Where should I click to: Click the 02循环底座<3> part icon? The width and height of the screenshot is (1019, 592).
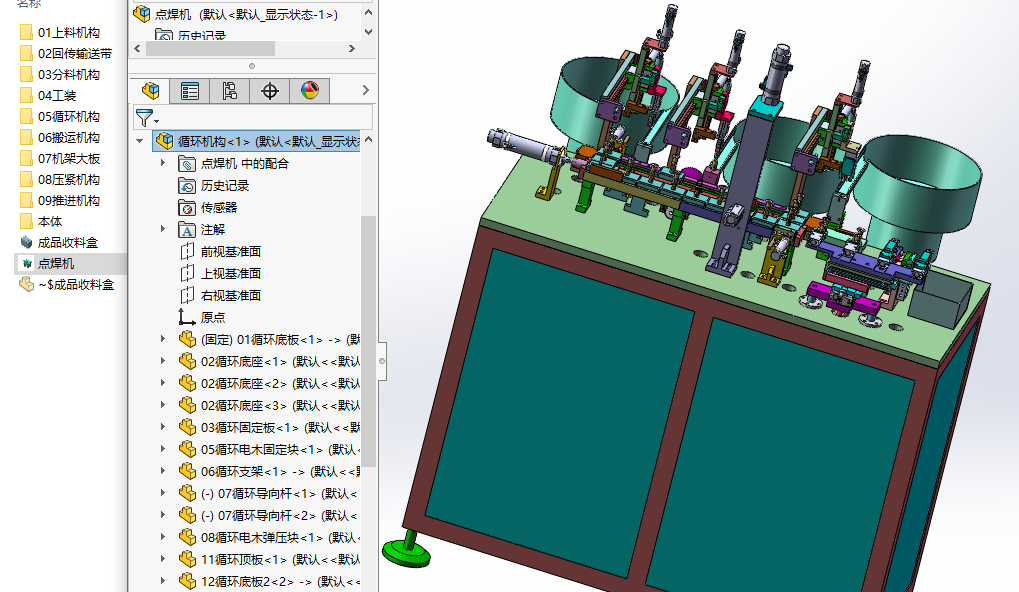pos(187,405)
